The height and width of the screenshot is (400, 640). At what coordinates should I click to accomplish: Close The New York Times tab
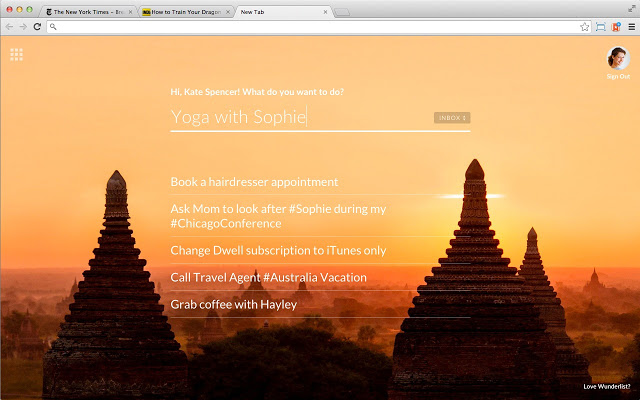[131, 12]
